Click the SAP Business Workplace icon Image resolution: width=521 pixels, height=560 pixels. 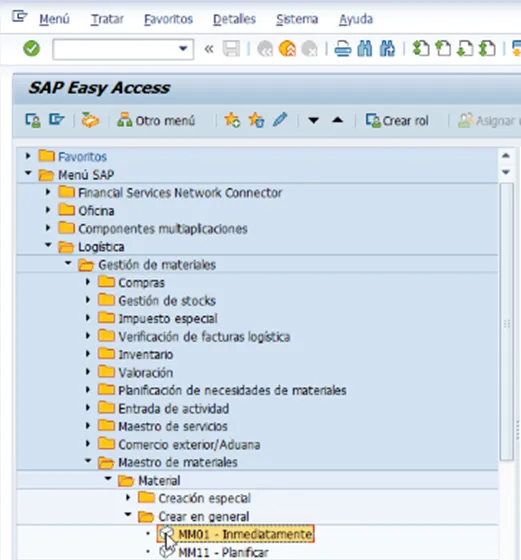[x=90, y=120]
